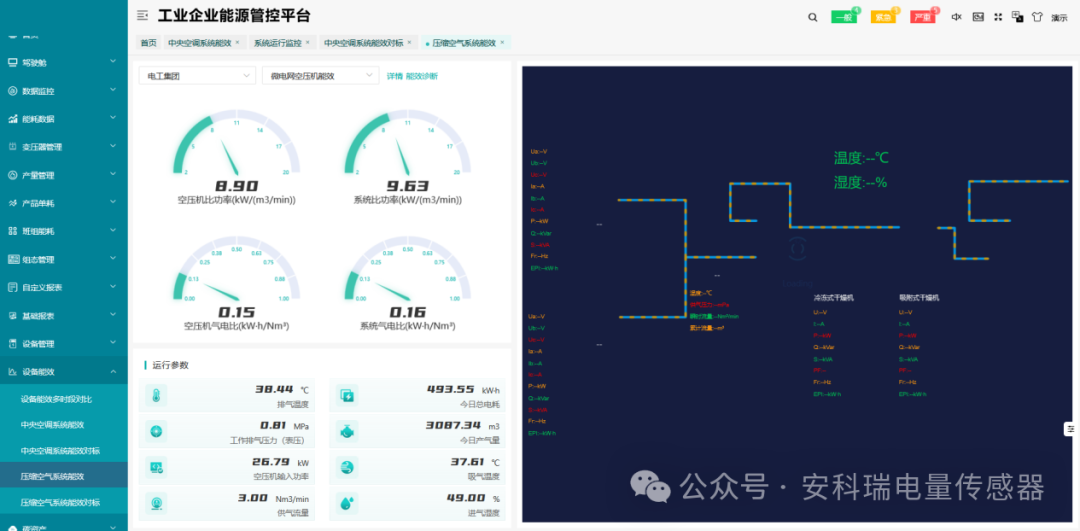Click the 今日总电耗 energy icon

pyautogui.click(x=348, y=396)
